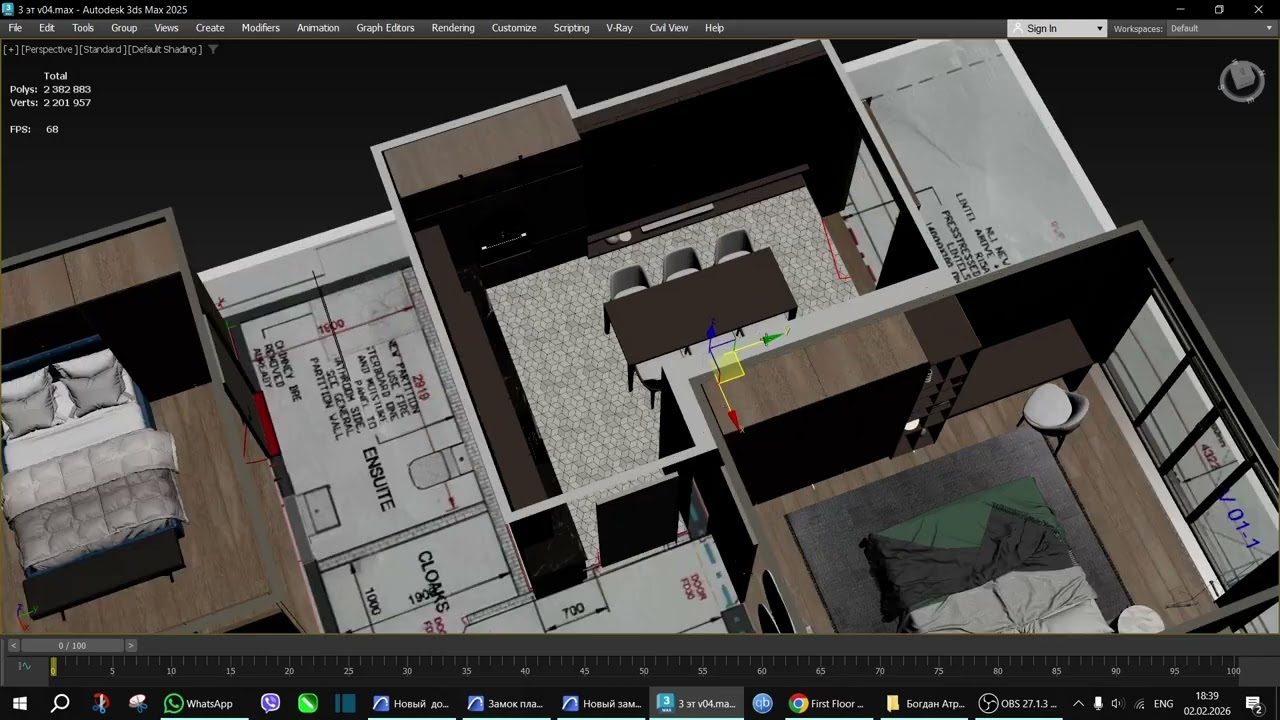Viewport: 1280px width, 720px height.
Task: Open the green phone app taskbar icon
Action: pyautogui.click(x=307, y=703)
